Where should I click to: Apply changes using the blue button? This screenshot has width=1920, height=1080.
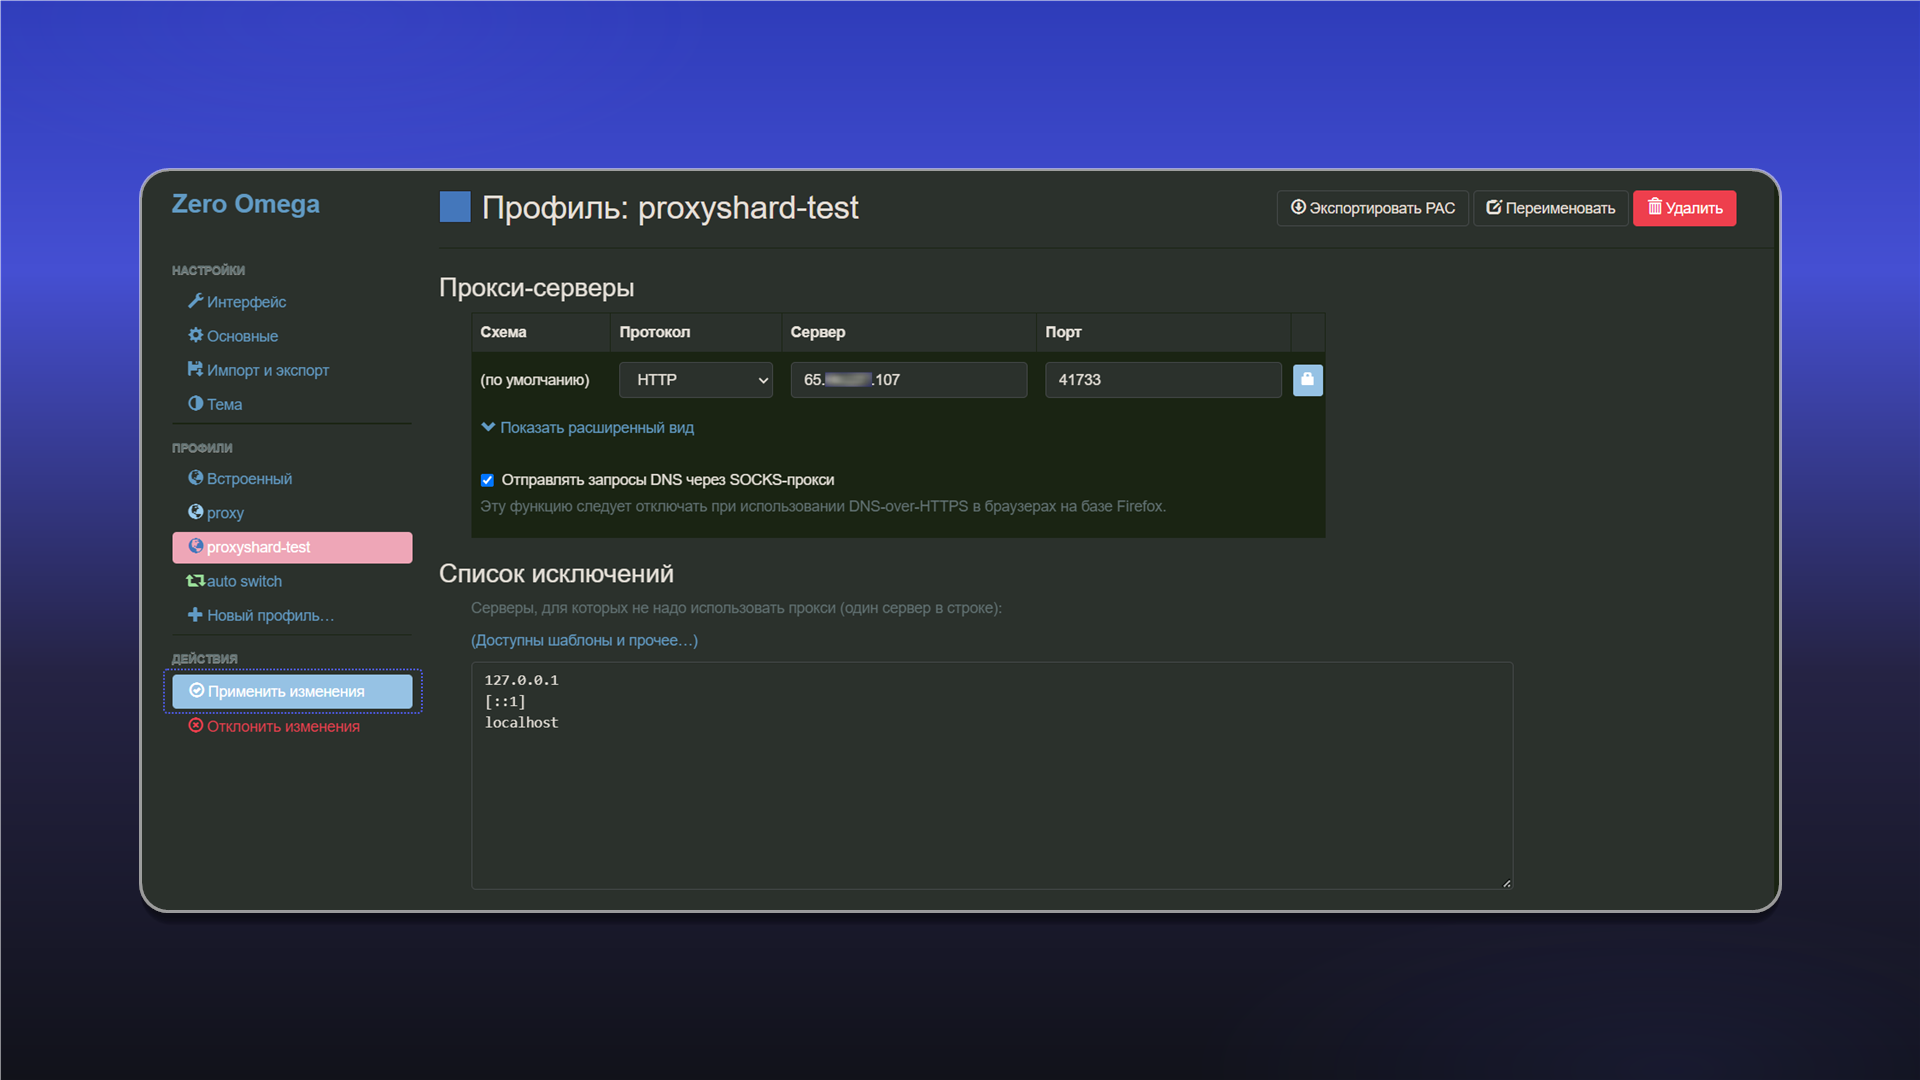(292, 691)
